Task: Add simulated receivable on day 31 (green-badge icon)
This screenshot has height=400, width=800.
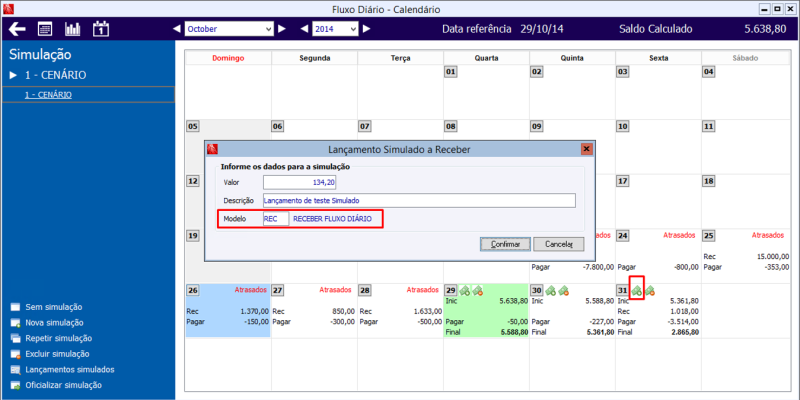Action: 637,291
